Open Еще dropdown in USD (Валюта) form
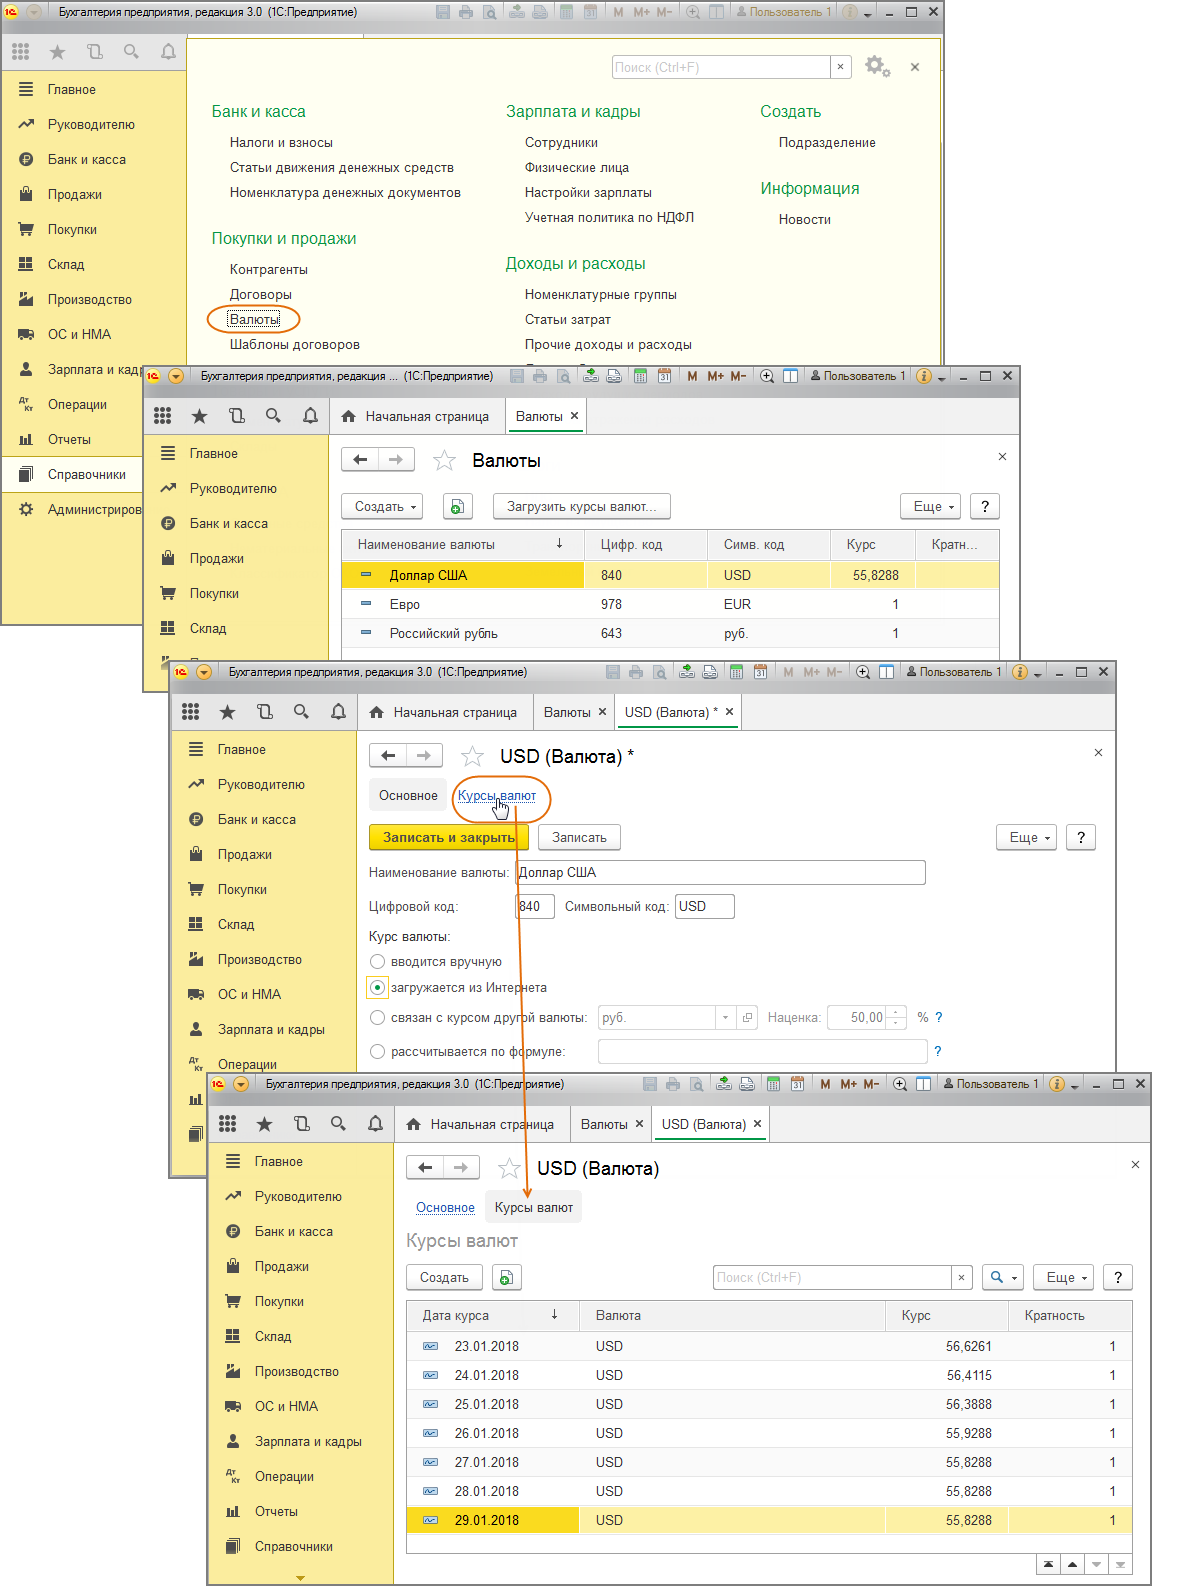 point(1026,837)
